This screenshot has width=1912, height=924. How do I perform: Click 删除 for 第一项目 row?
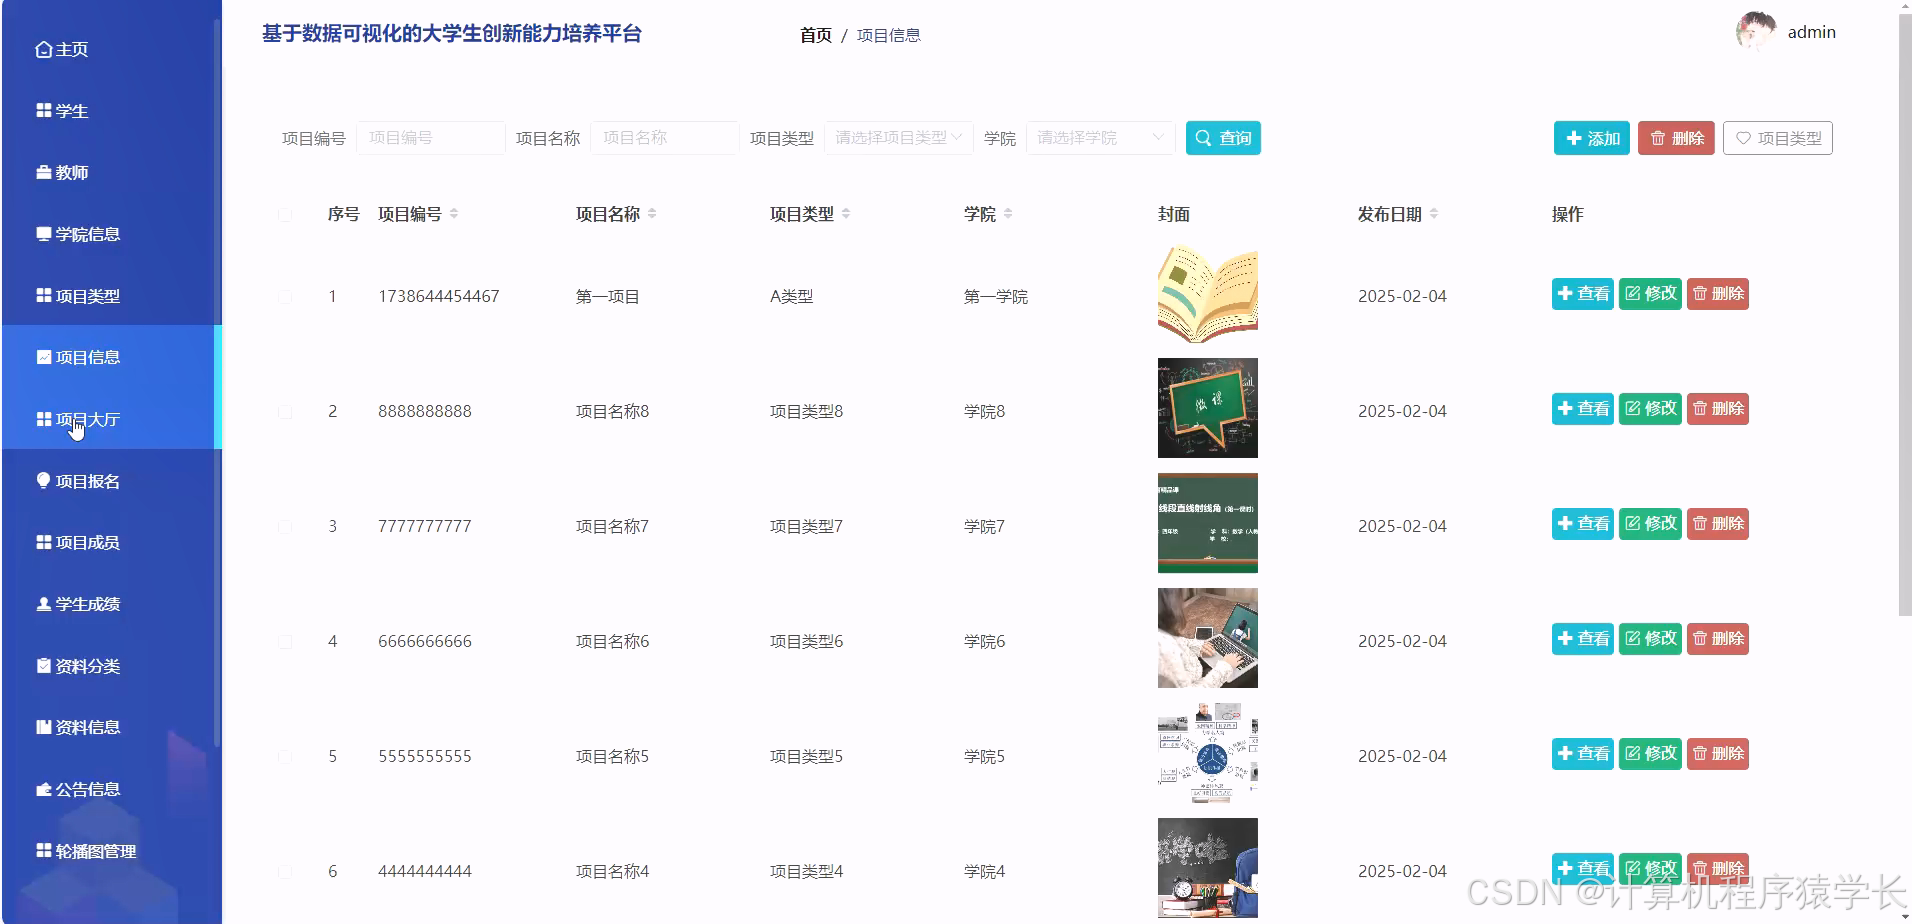pos(1718,294)
